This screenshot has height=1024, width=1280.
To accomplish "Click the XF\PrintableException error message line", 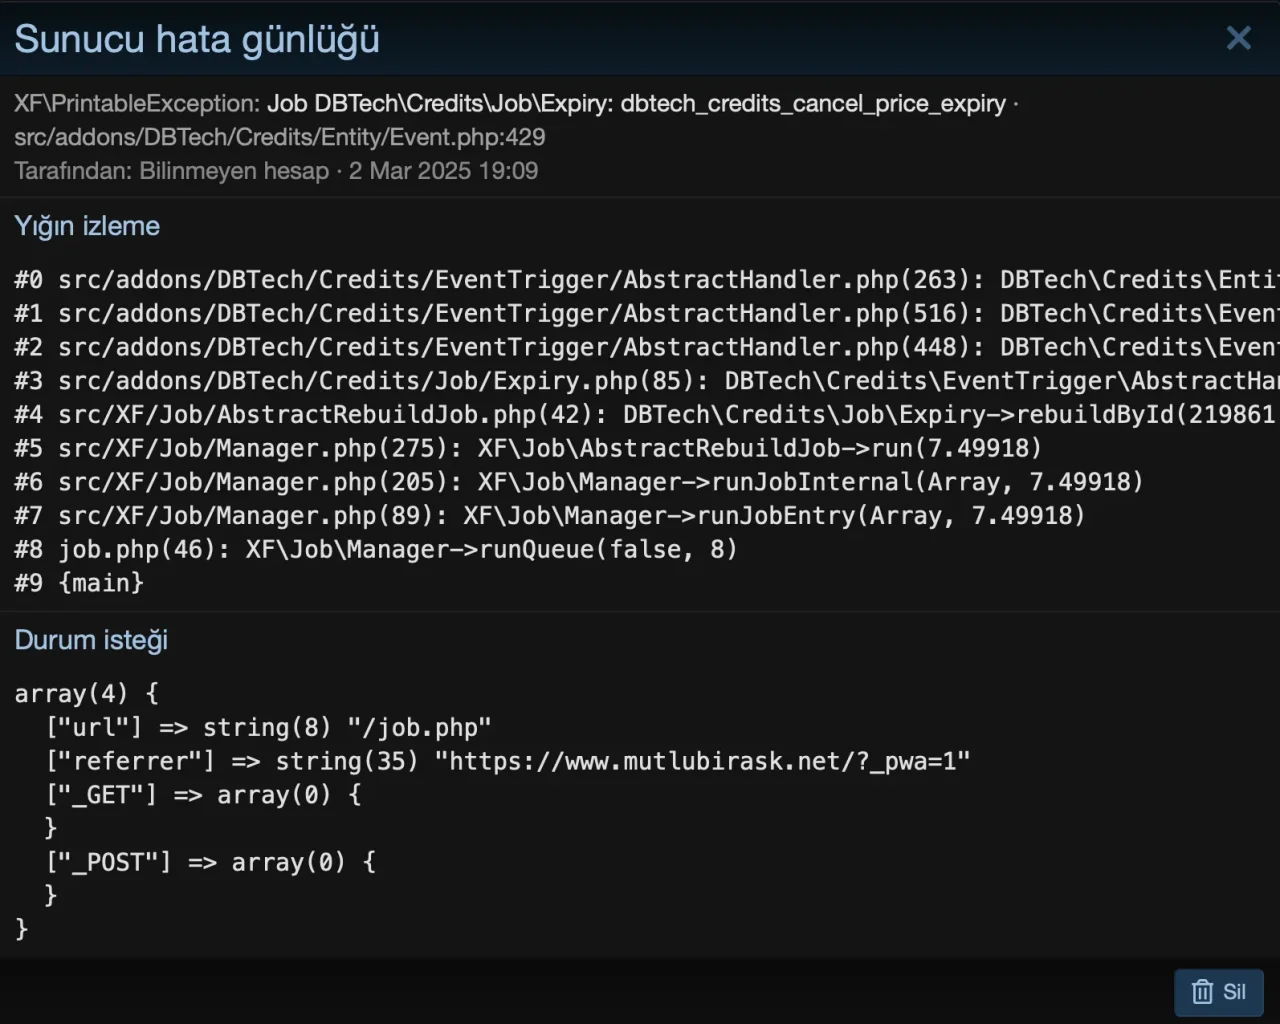I will click(x=516, y=103).
